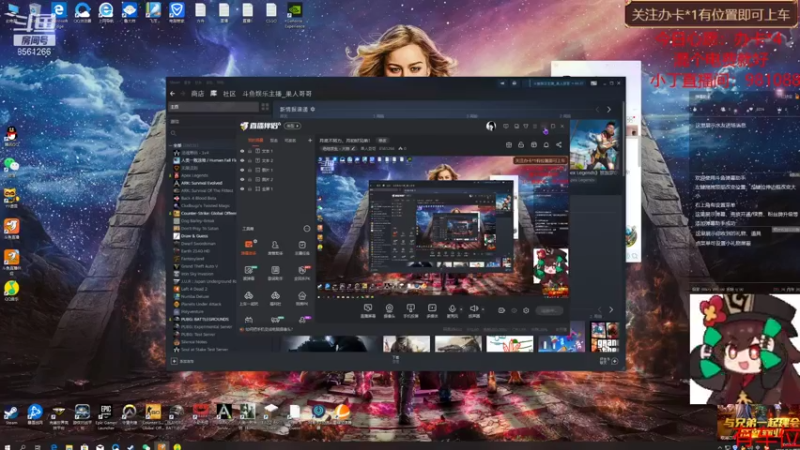Screen dimensions: 800x450
Task: Click the share icon above the stream preview
Action: [x=559, y=145]
